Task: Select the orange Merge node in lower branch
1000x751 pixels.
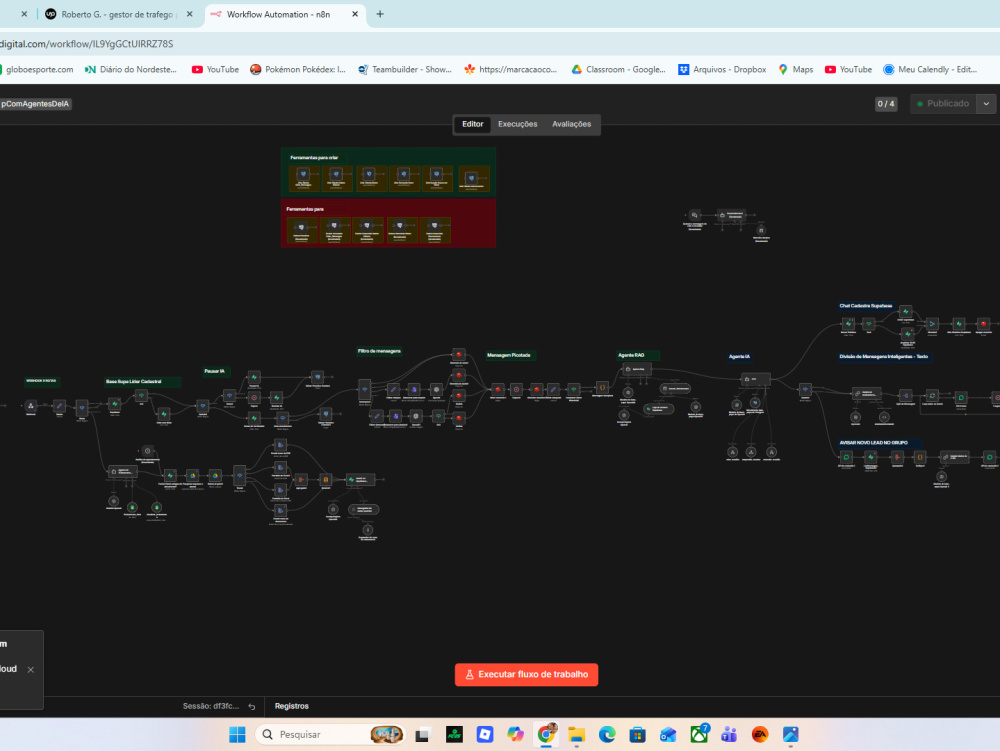Action: click(x=326, y=479)
